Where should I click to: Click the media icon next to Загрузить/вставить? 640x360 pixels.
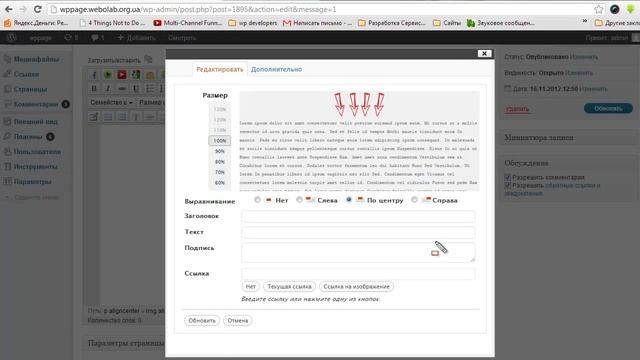tap(148, 60)
